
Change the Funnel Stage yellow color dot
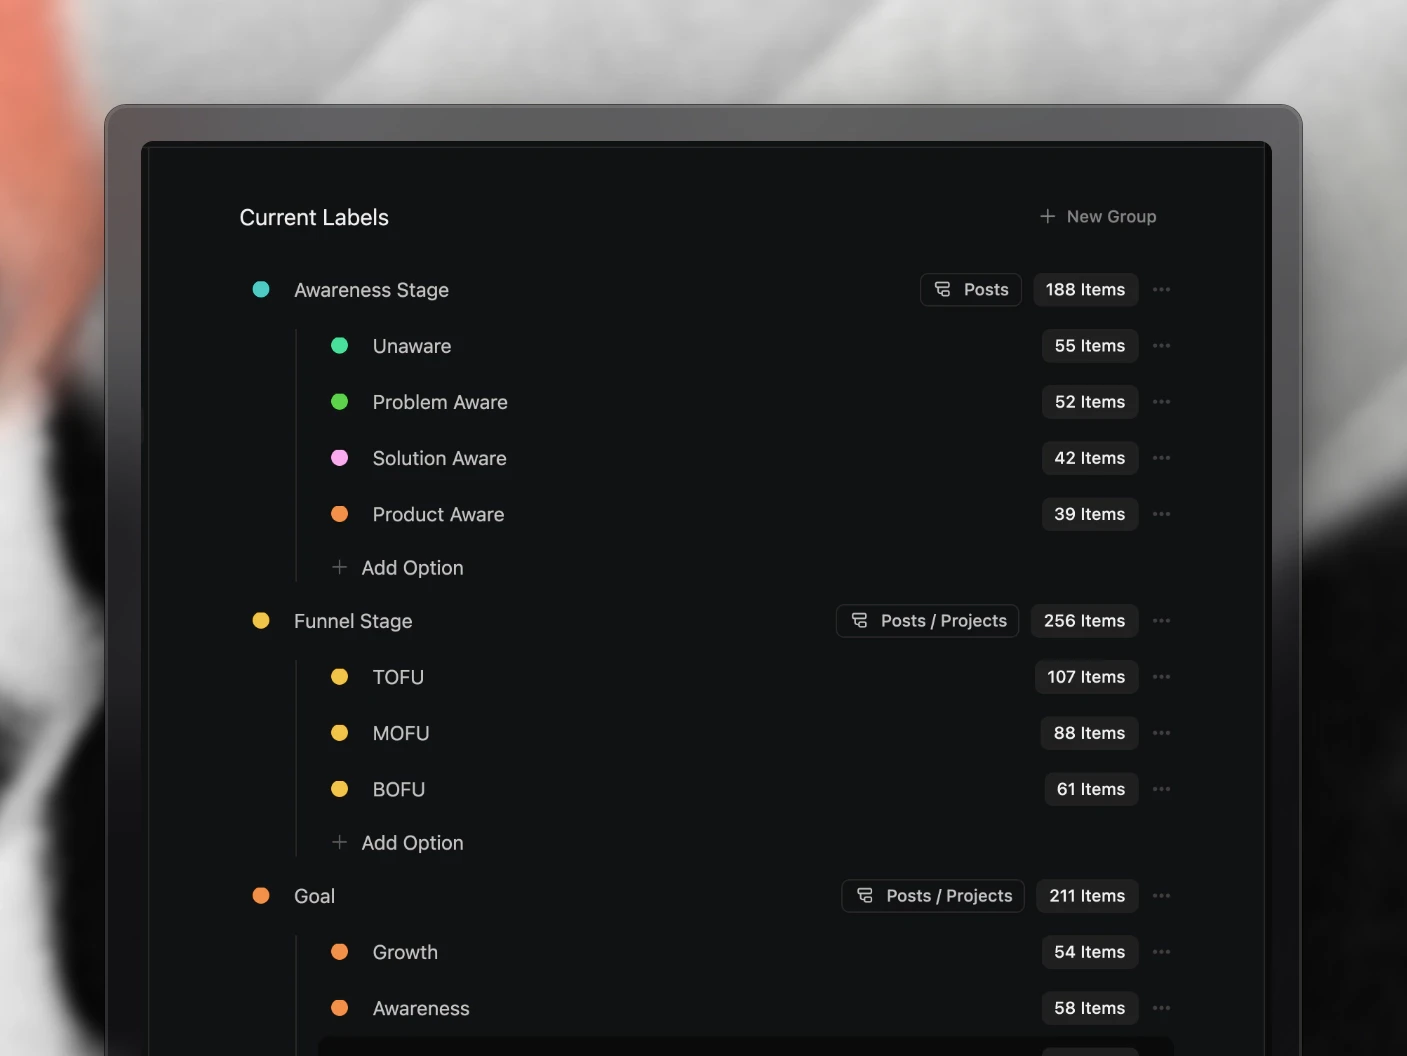pyautogui.click(x=261, y=621)
